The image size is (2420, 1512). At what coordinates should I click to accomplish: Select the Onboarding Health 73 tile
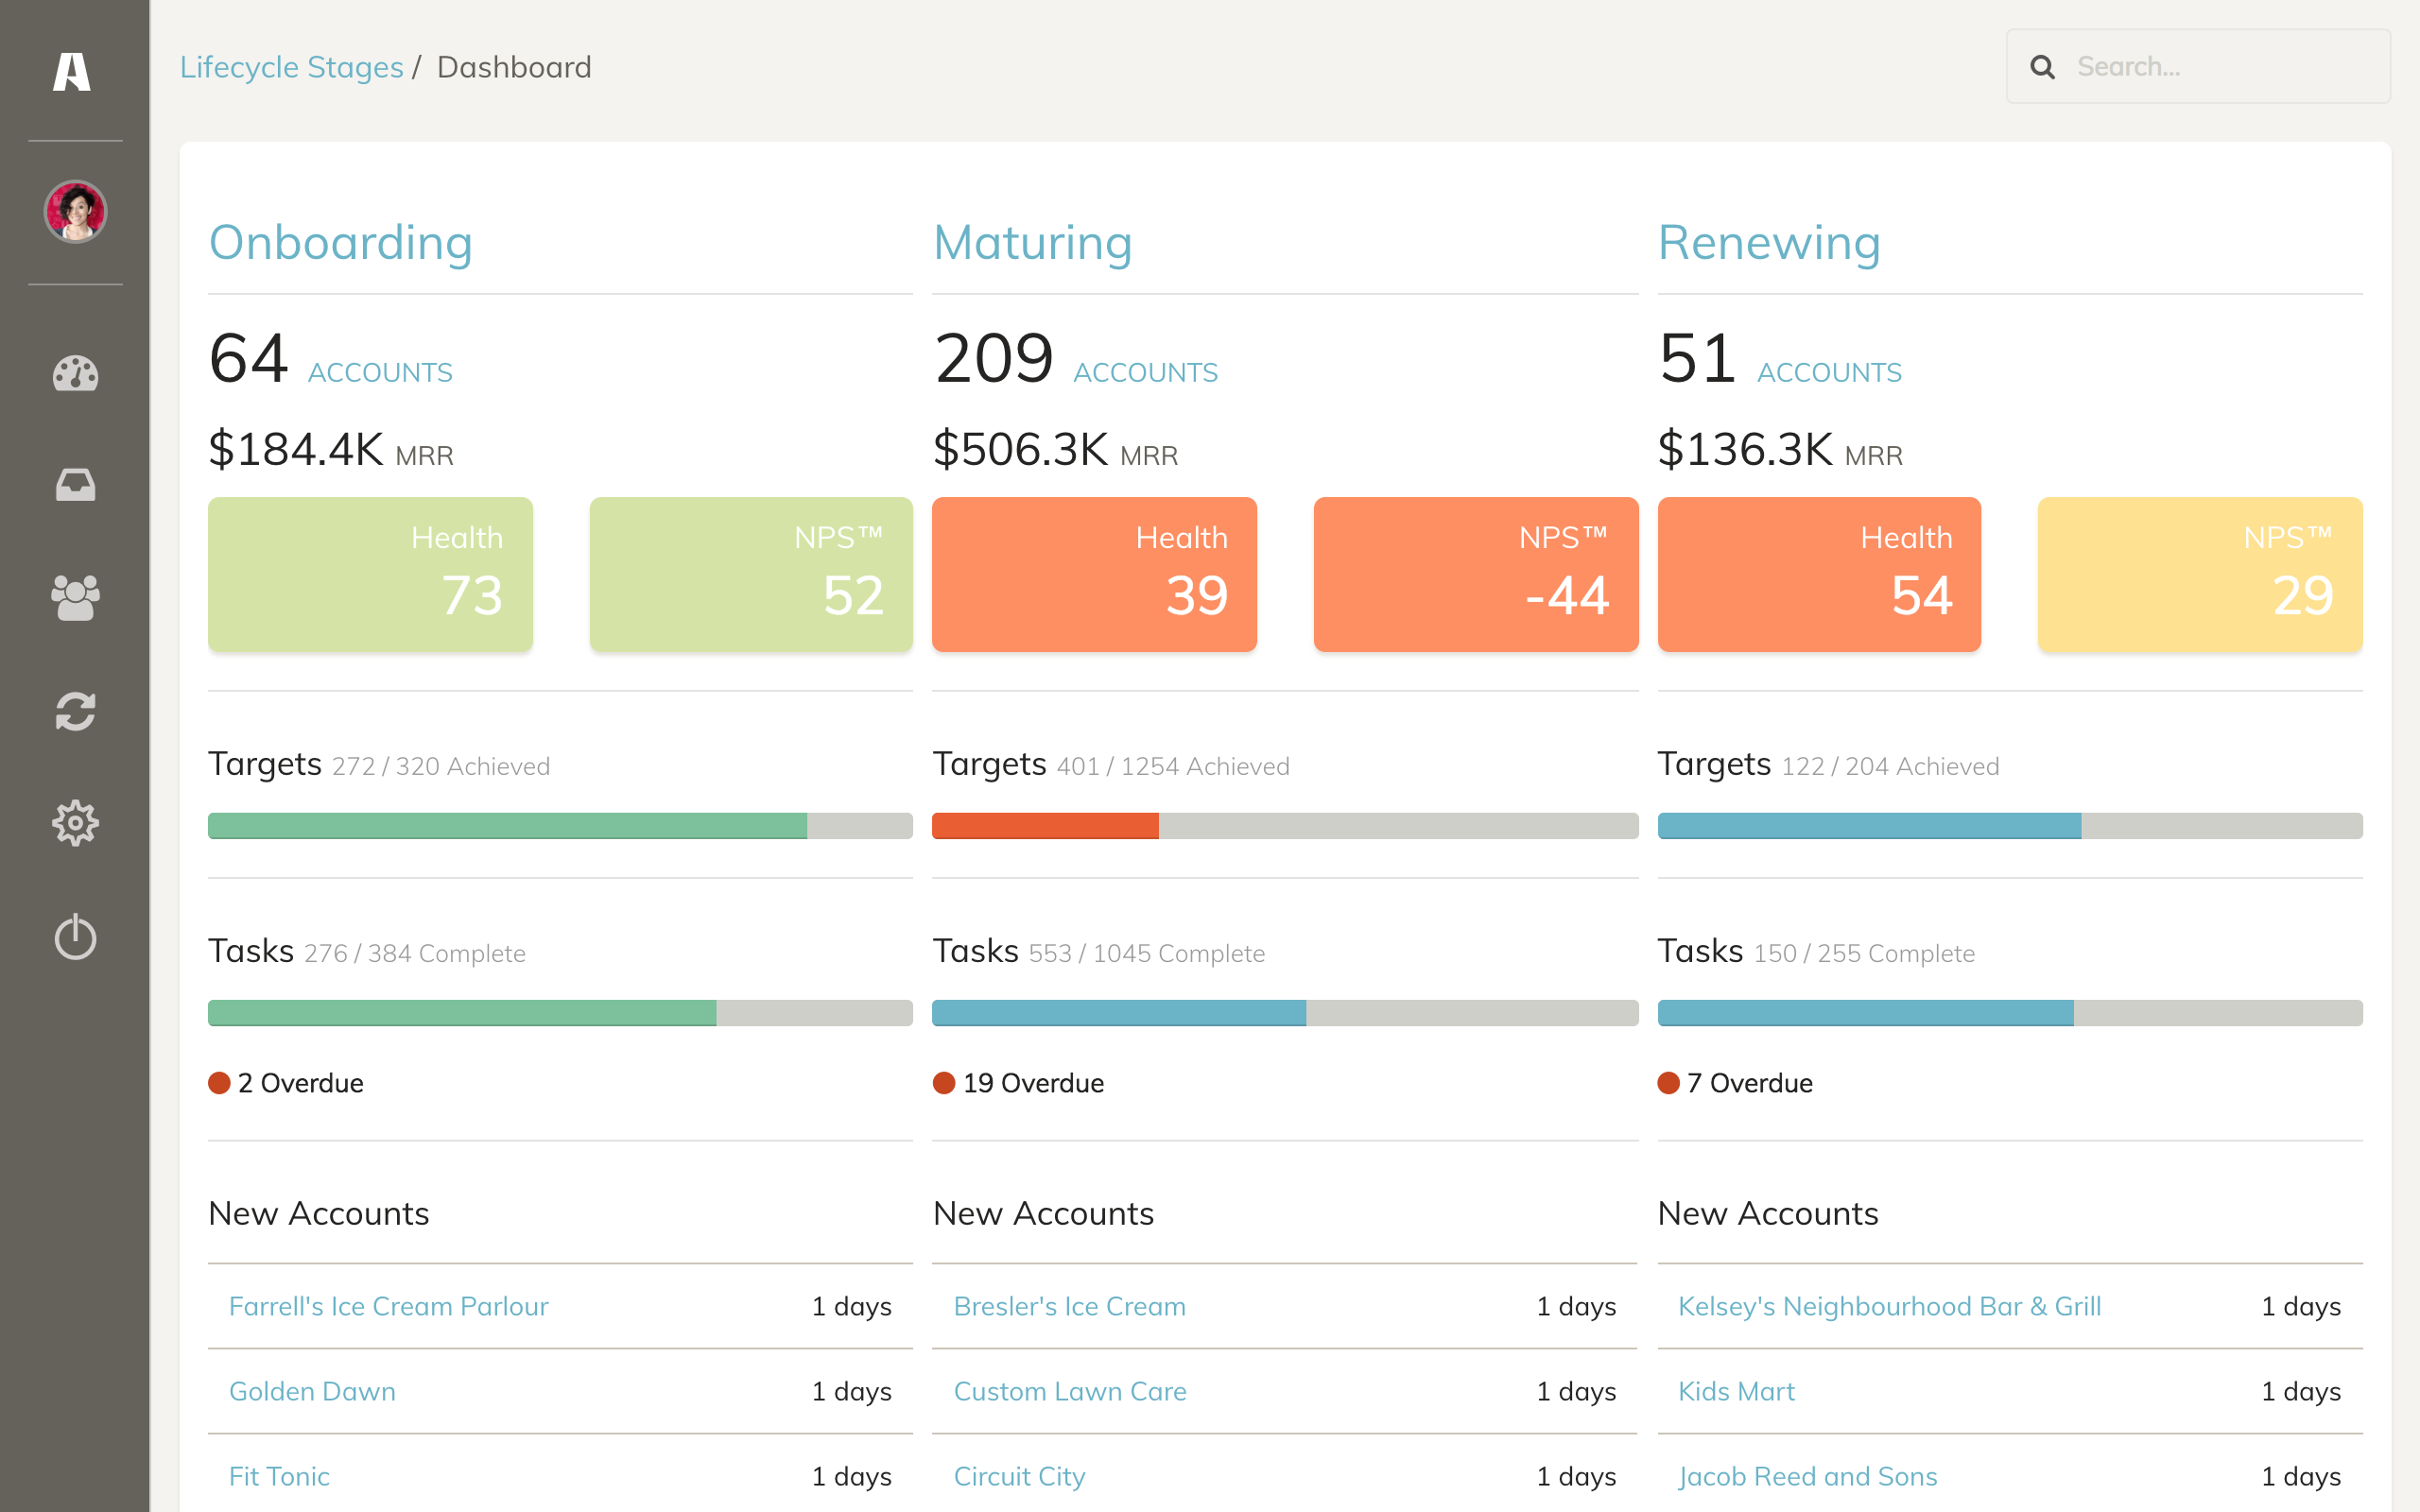point(370,574)
